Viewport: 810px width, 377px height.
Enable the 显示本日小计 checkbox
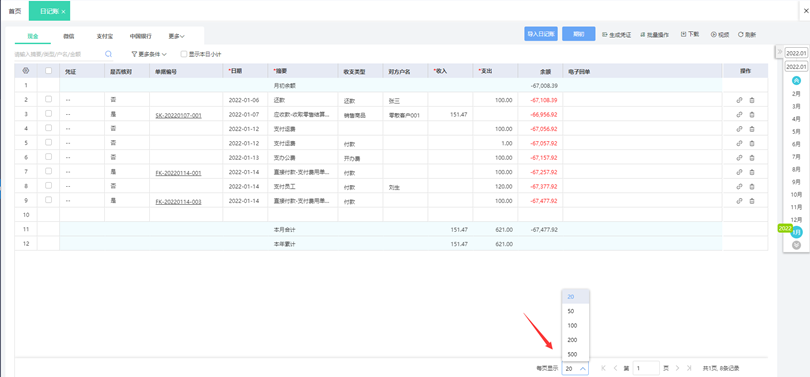[183, 54]
